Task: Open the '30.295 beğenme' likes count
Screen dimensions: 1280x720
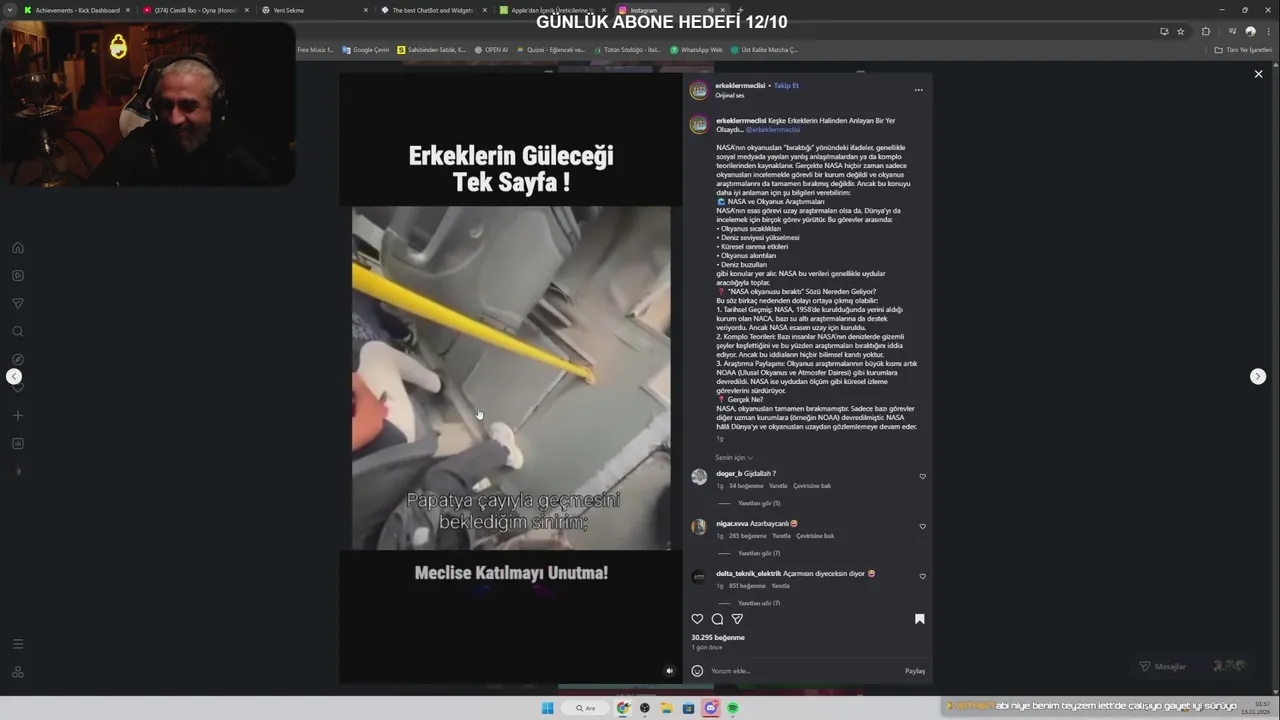Action: [x=718, y=637]
